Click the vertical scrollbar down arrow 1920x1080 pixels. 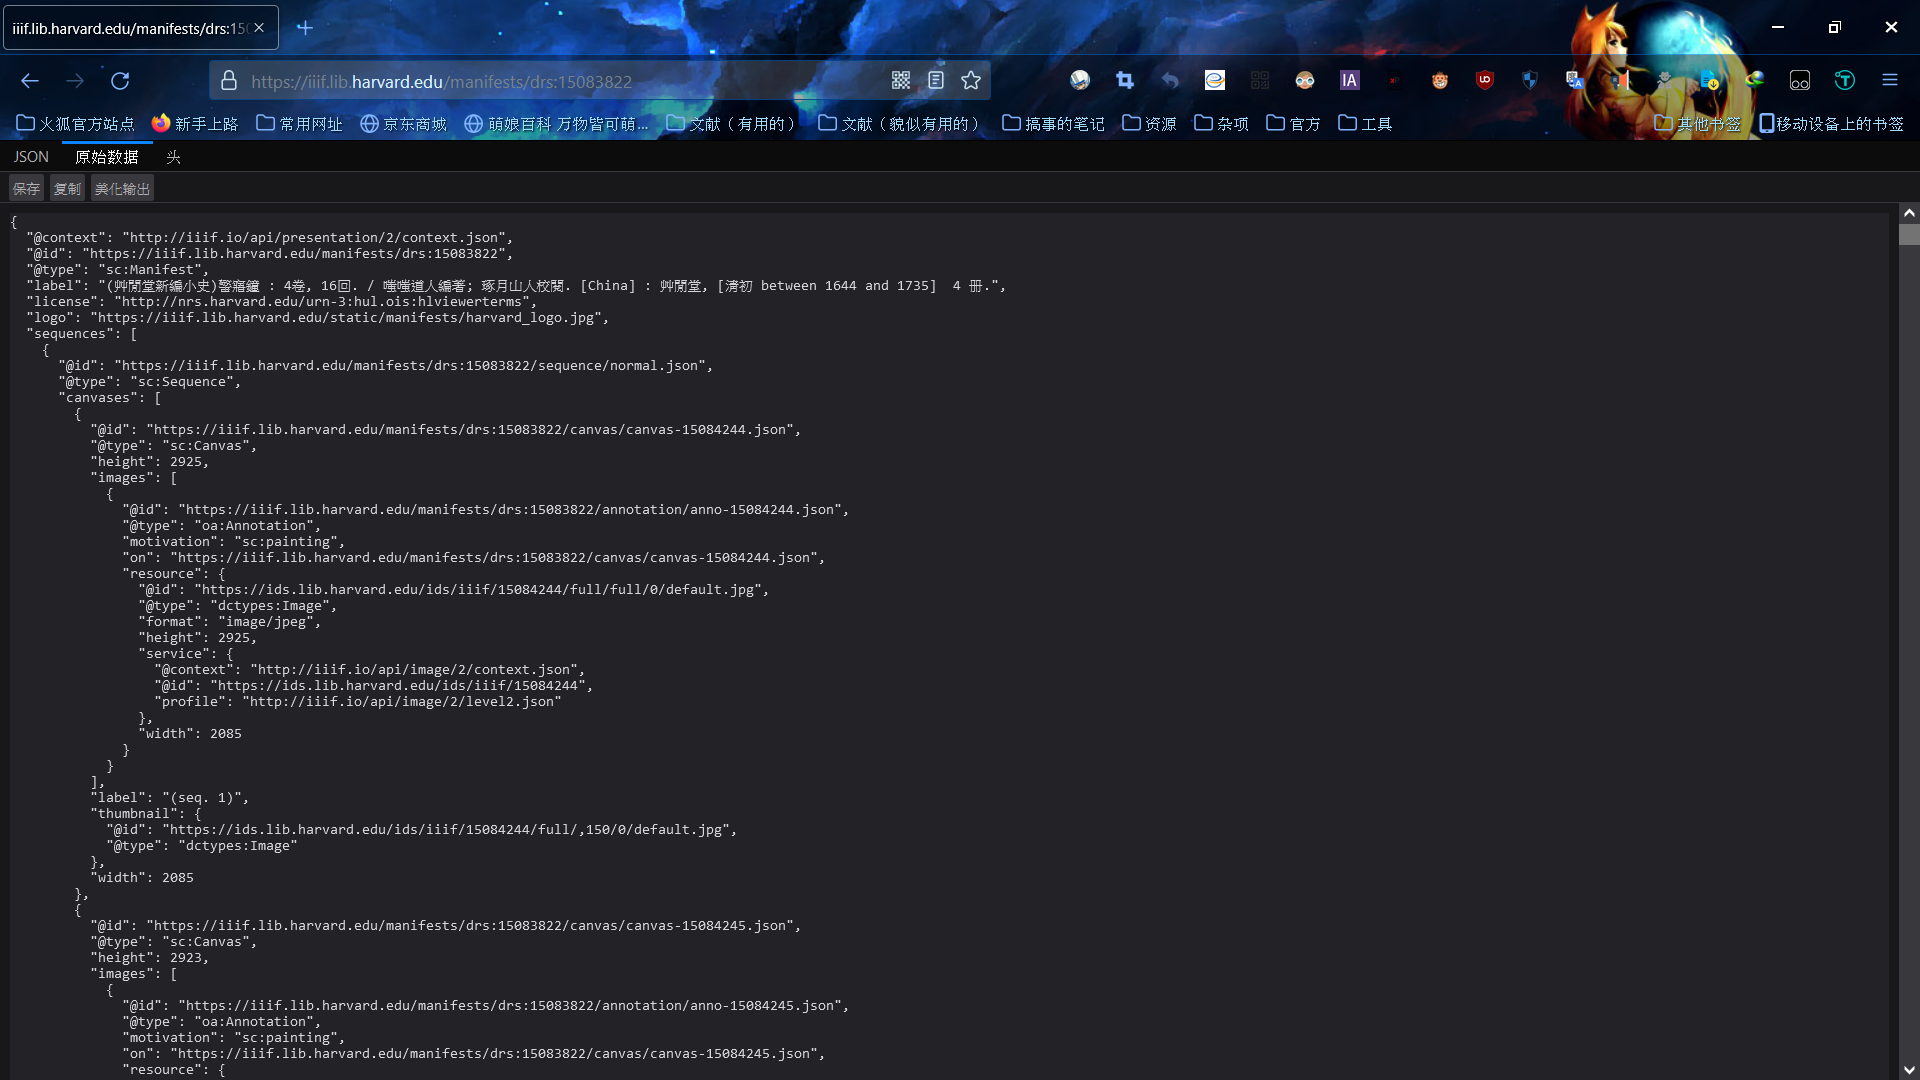(x=1909, y=1070)
